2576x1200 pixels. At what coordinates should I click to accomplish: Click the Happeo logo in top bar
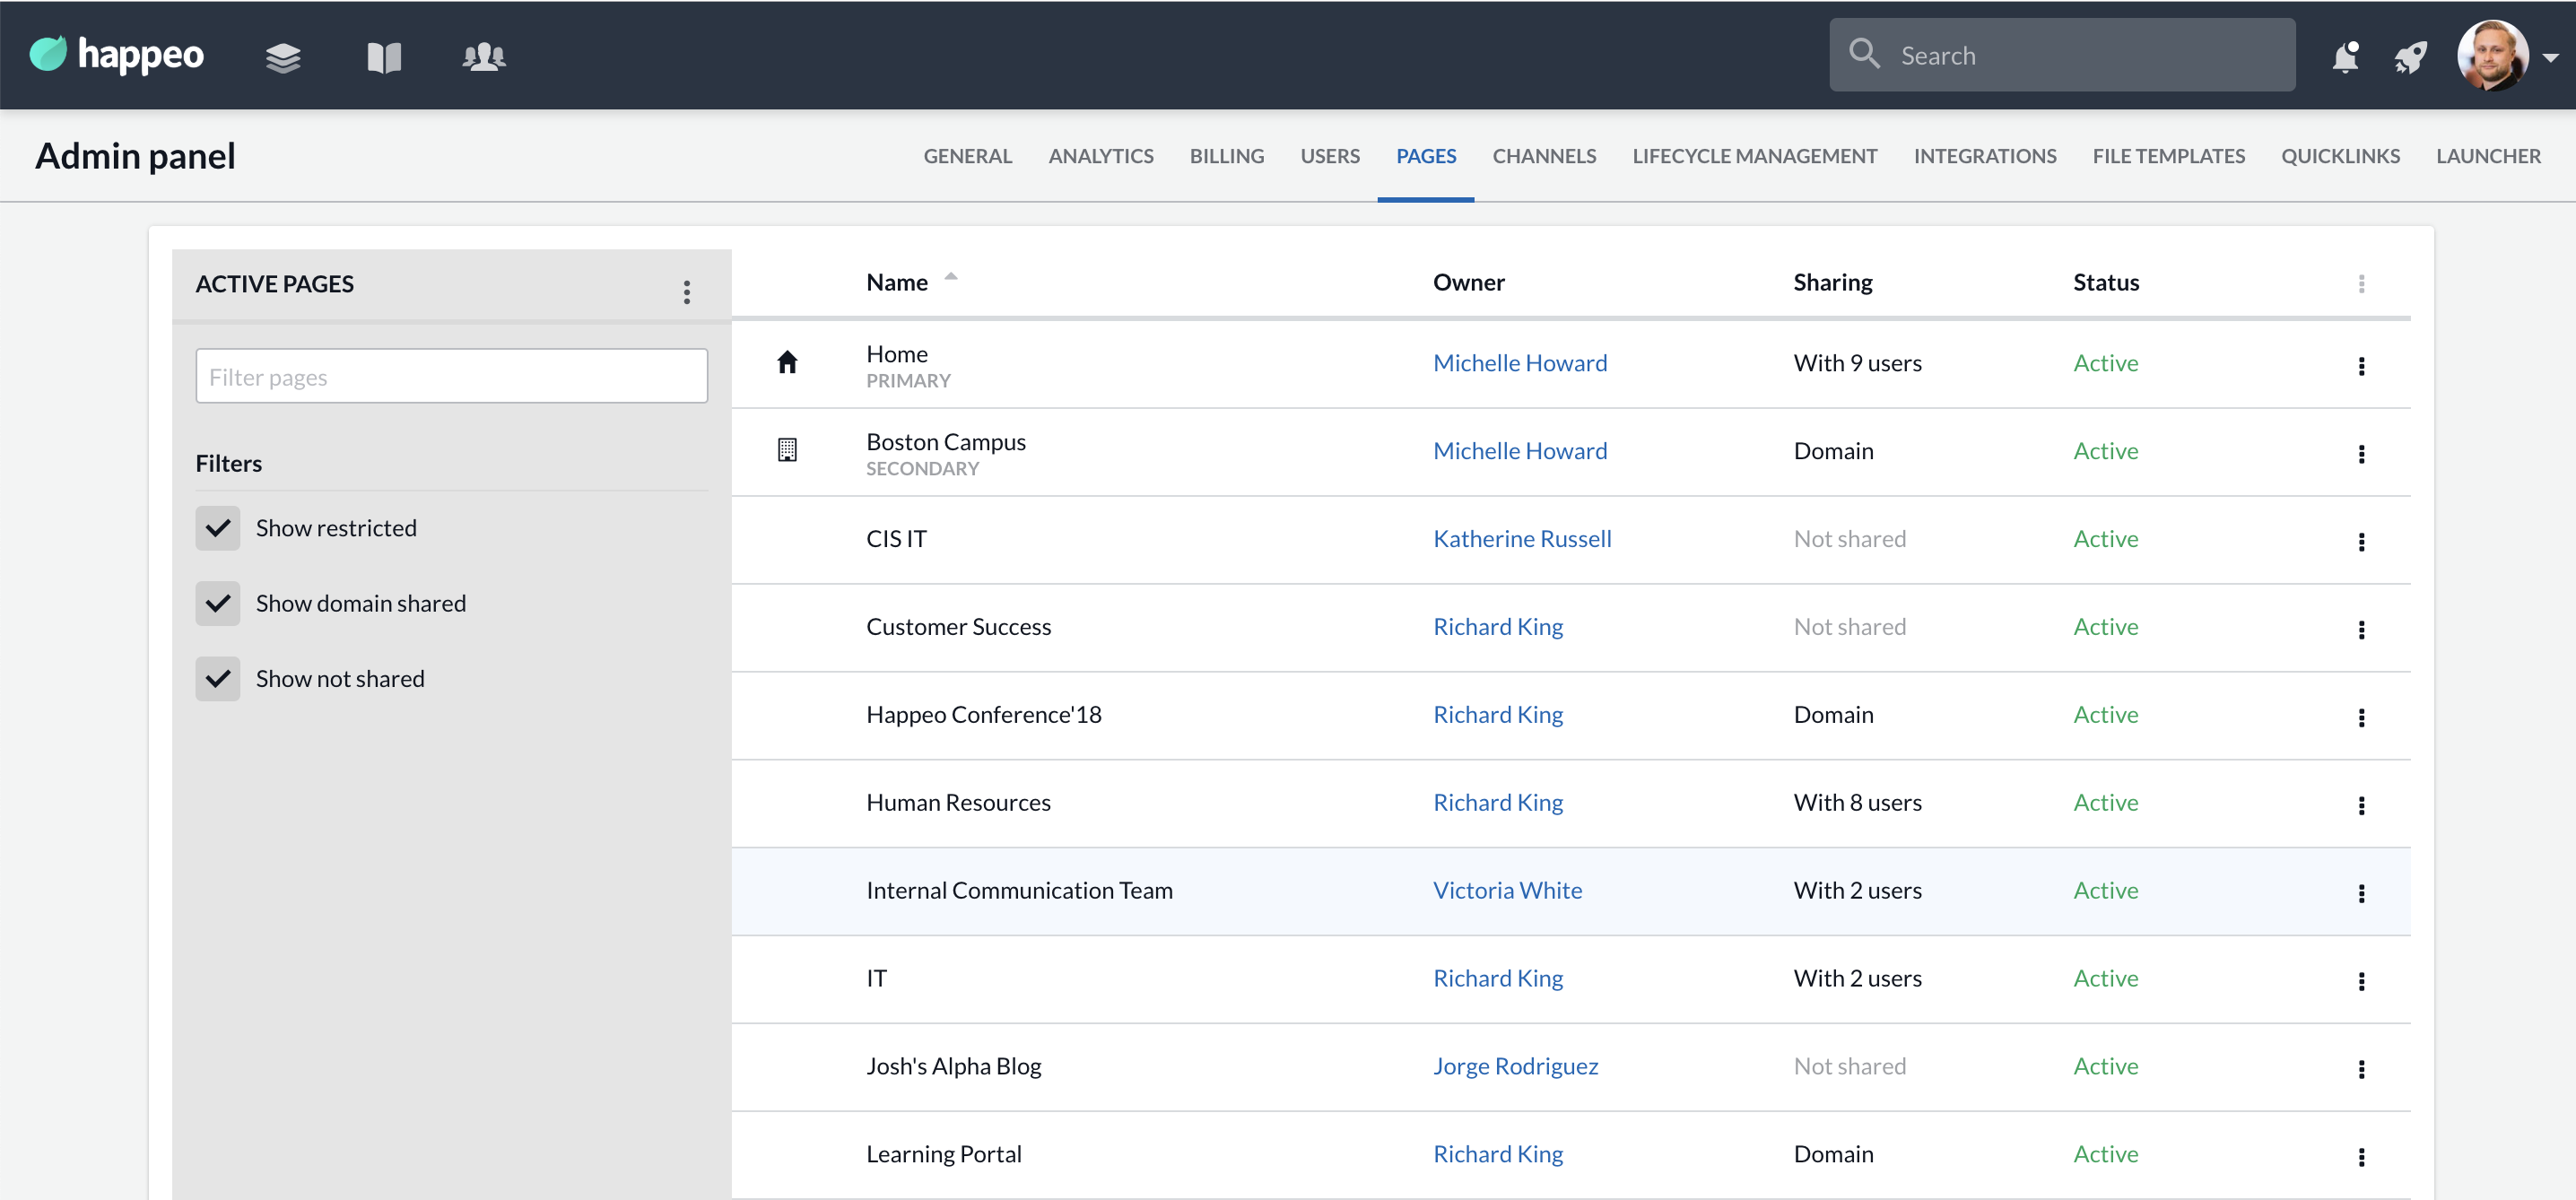pos(115,55)
